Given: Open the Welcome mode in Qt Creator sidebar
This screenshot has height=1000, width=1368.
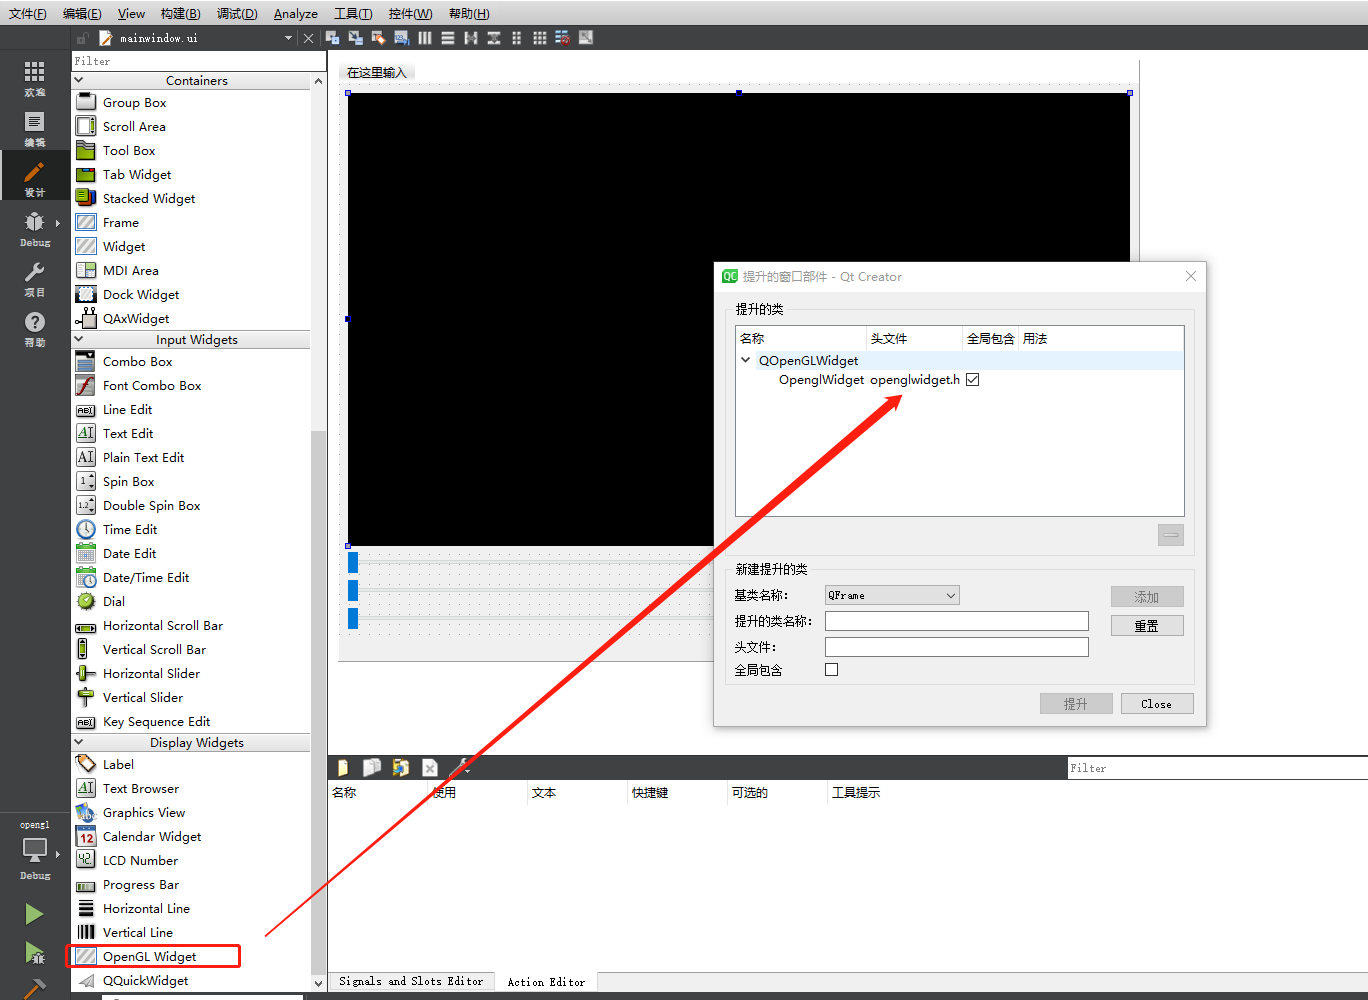Looking at the screenshot, I should (35, 78).
